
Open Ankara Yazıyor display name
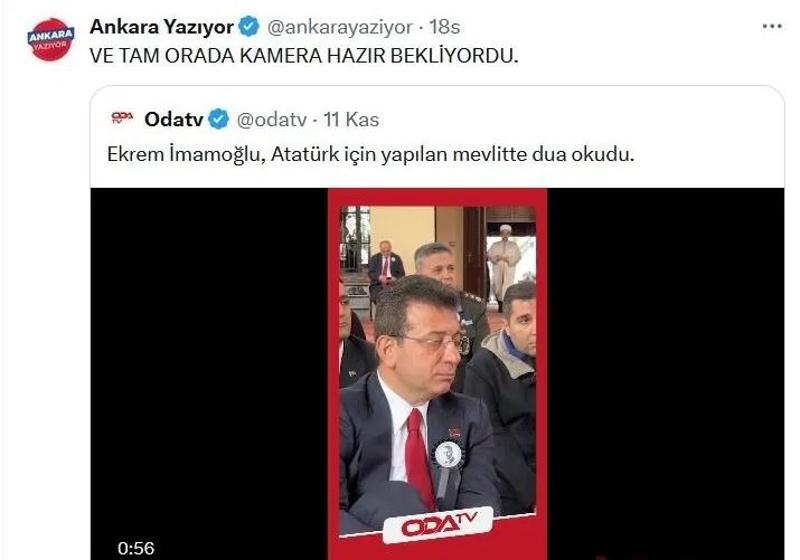click(162, 27)
